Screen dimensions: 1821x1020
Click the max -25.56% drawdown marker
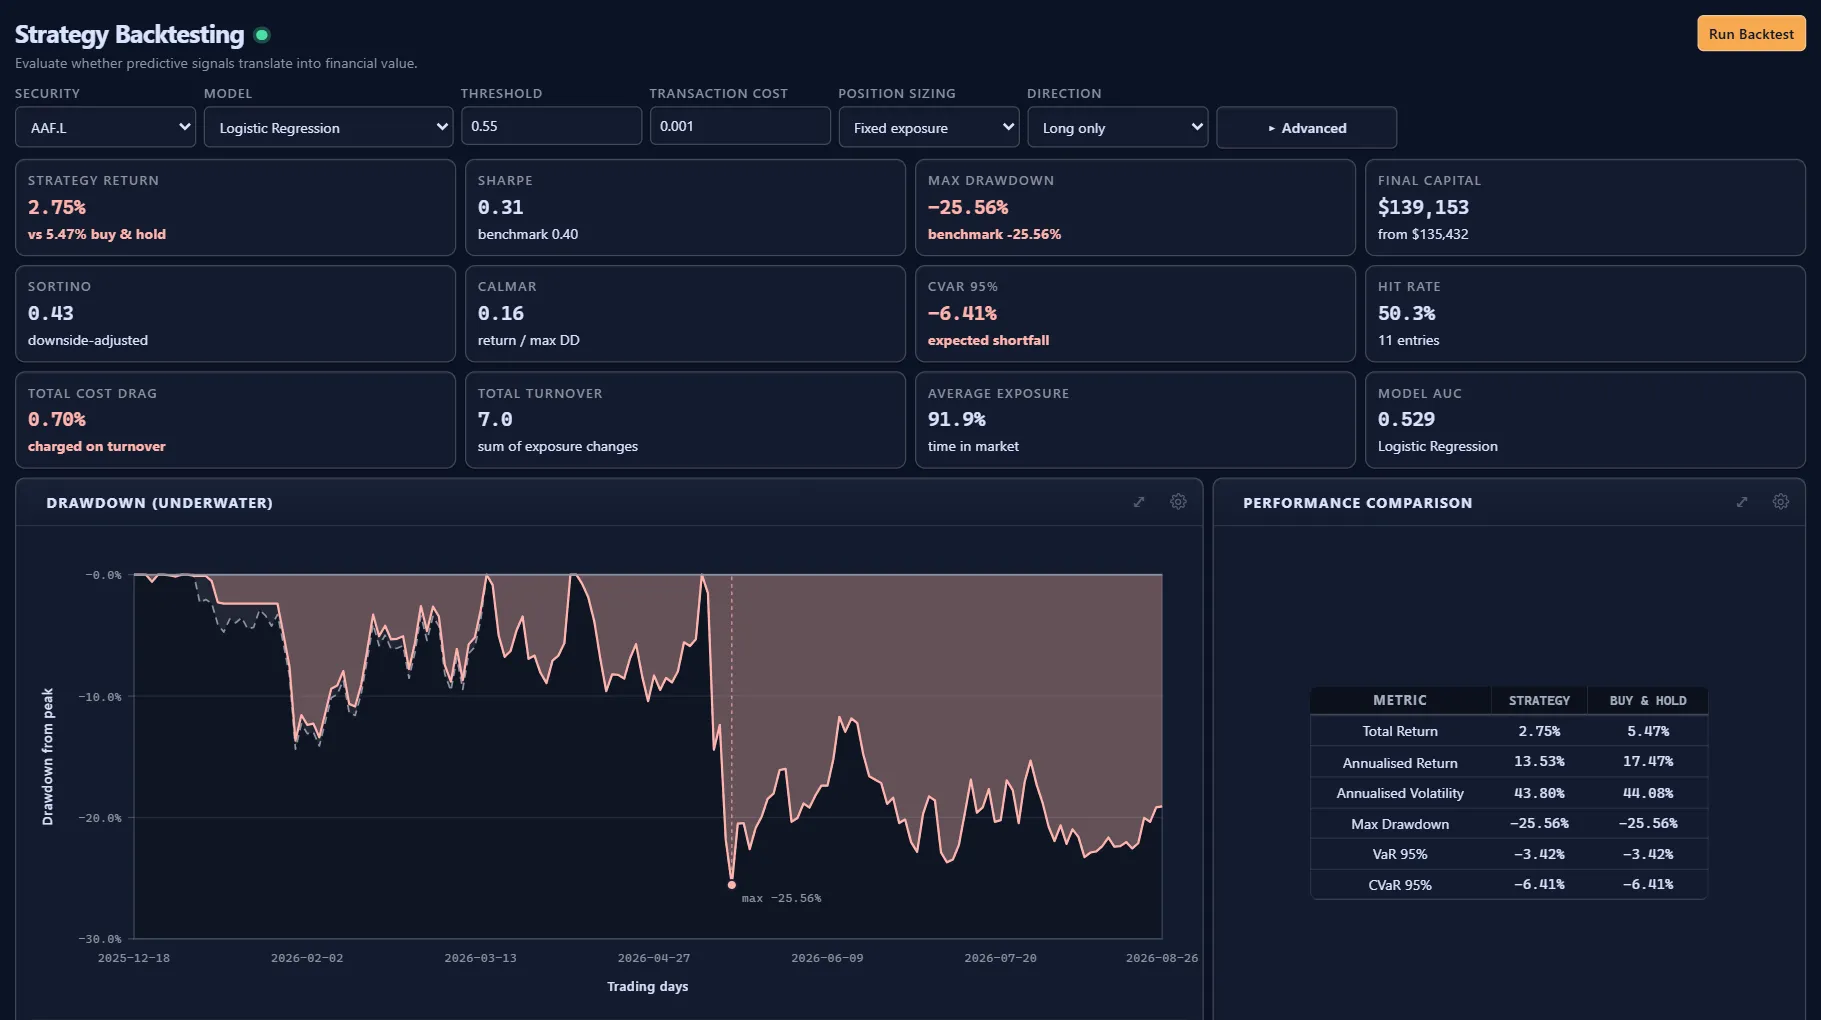[732, 885]
